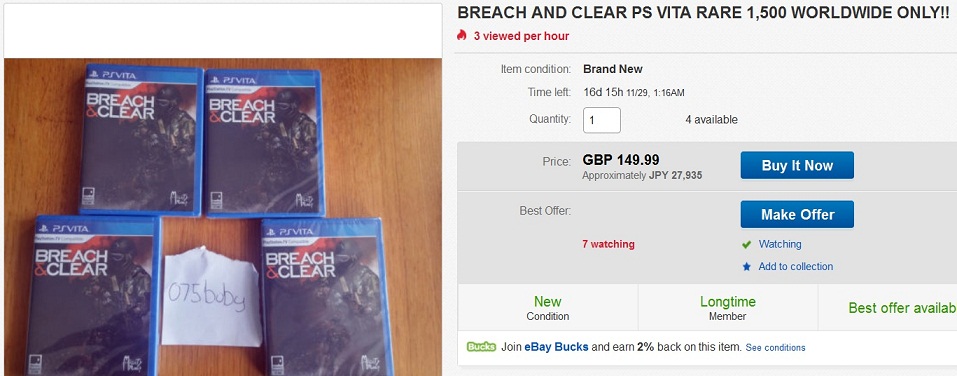957x376 pixels.
Task: Select the top-left Breach & Clear game case
Action: [142, 140]
